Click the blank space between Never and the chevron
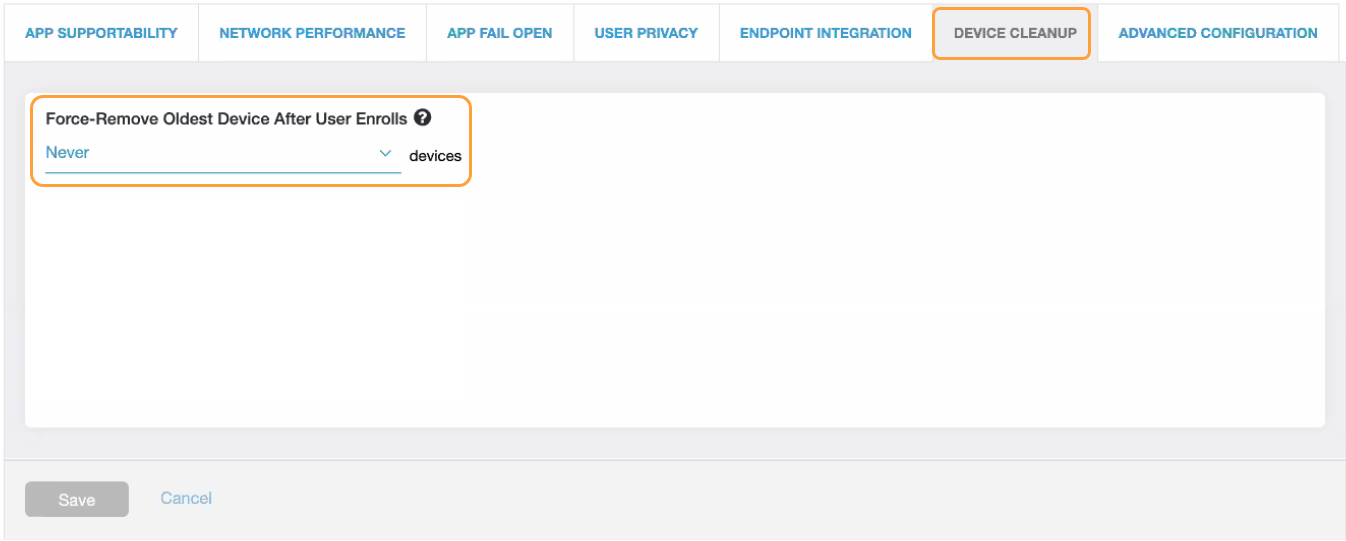This screenshot has width=1346, height=541. point(230,153)
